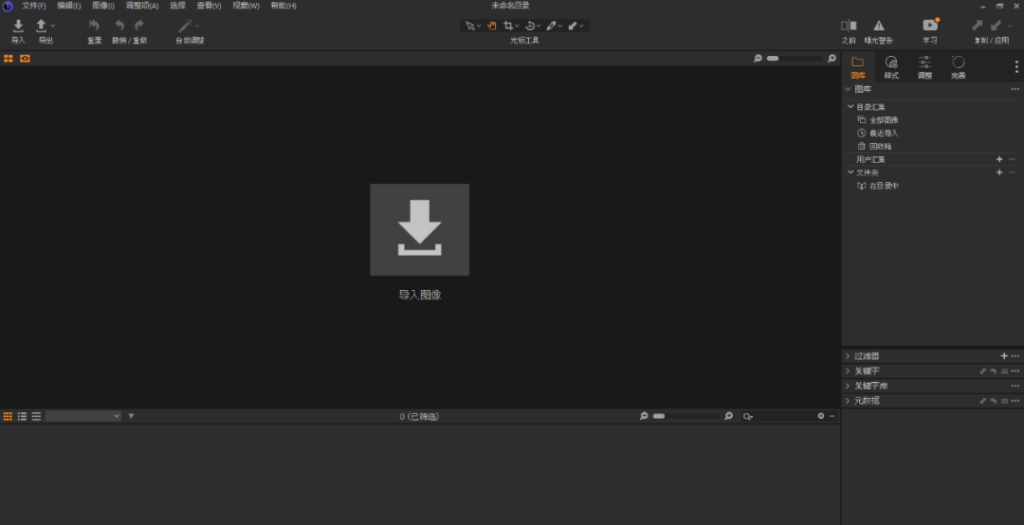Add a new 用户汇集 with plus button
The width and height of the screenshot is (1024, 525).
point(998,159)
